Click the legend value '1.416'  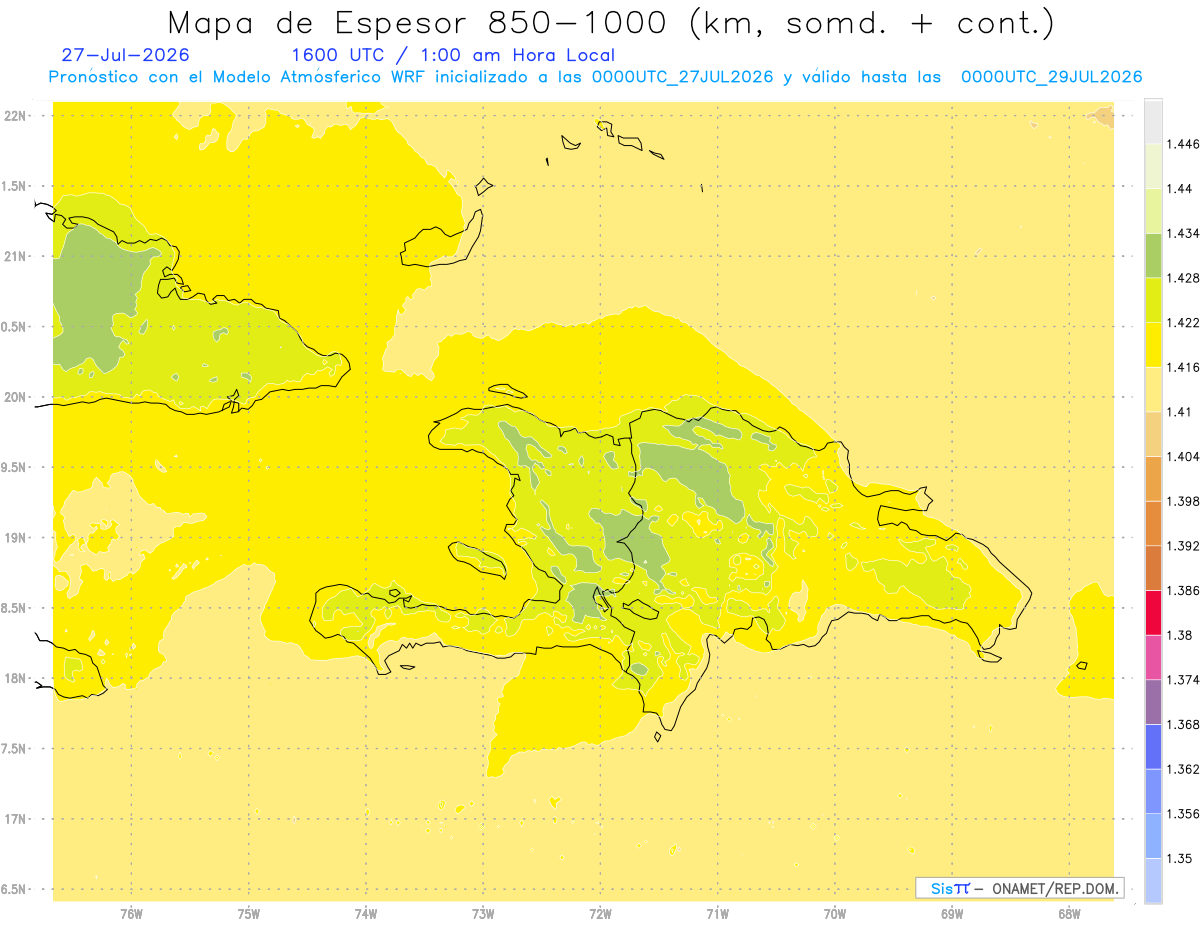(1184, 367)
